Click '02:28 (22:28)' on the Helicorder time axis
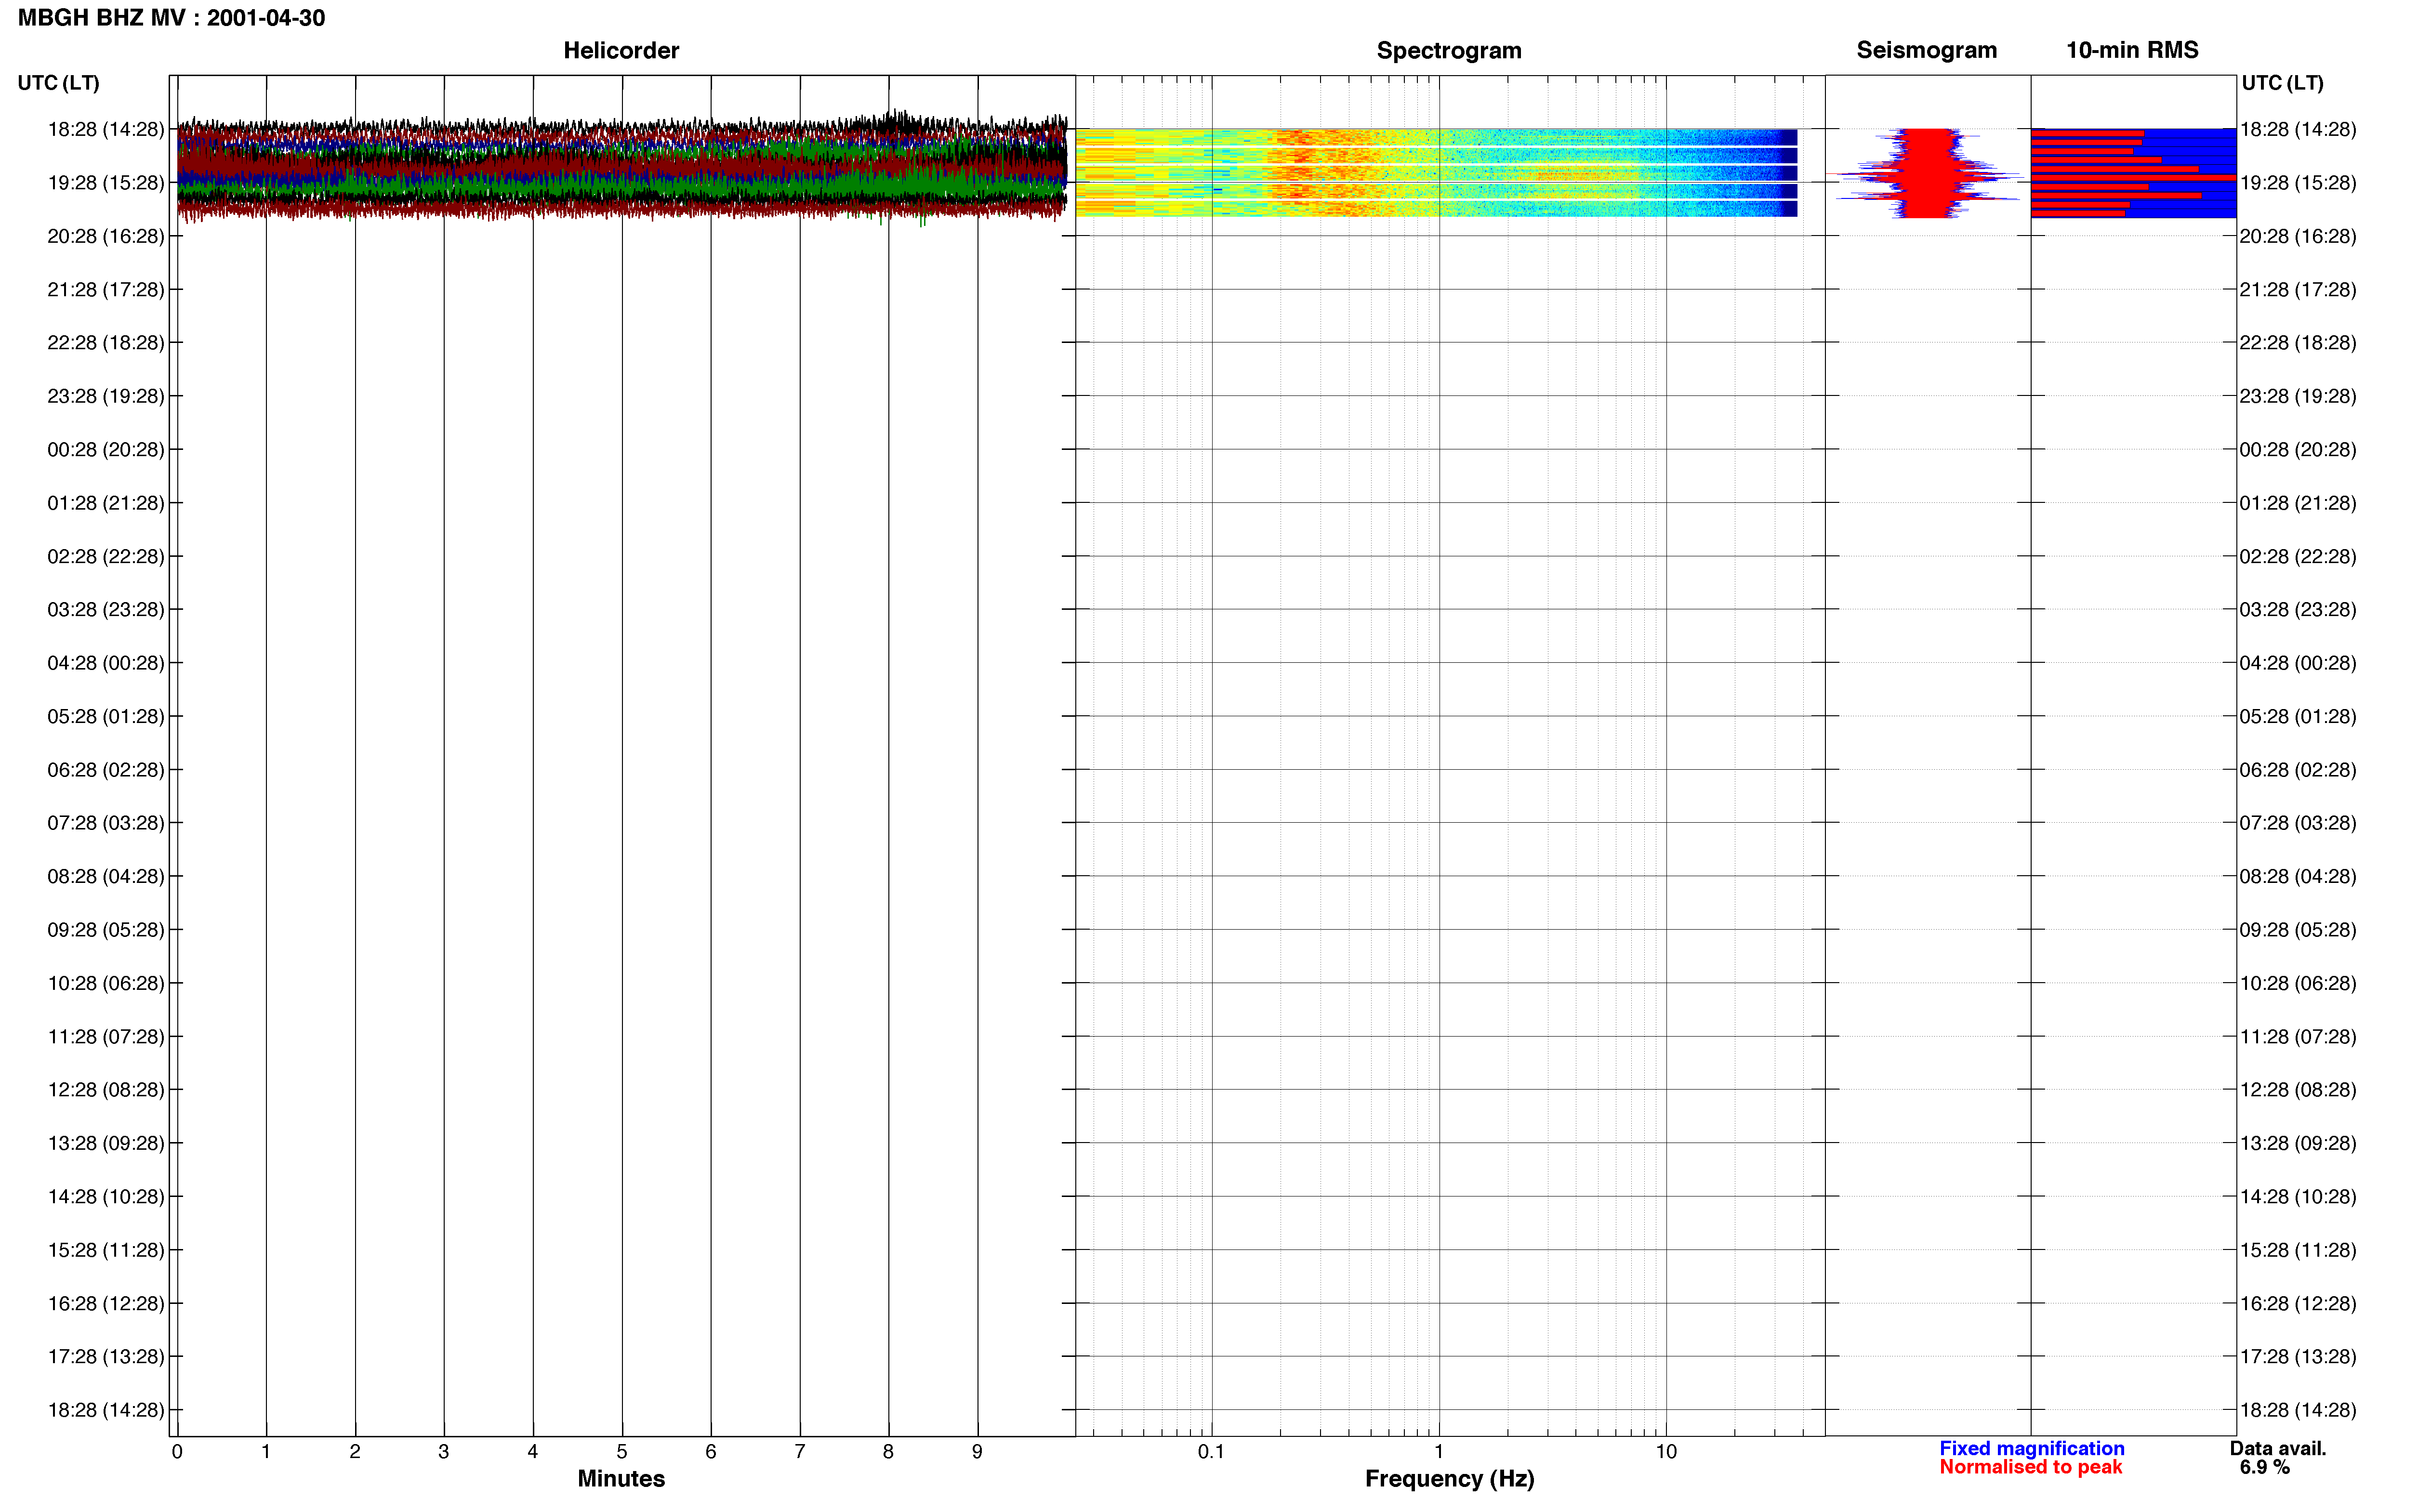Image resolution: width=2418 pixels, height=1512 pixels. 106,556
